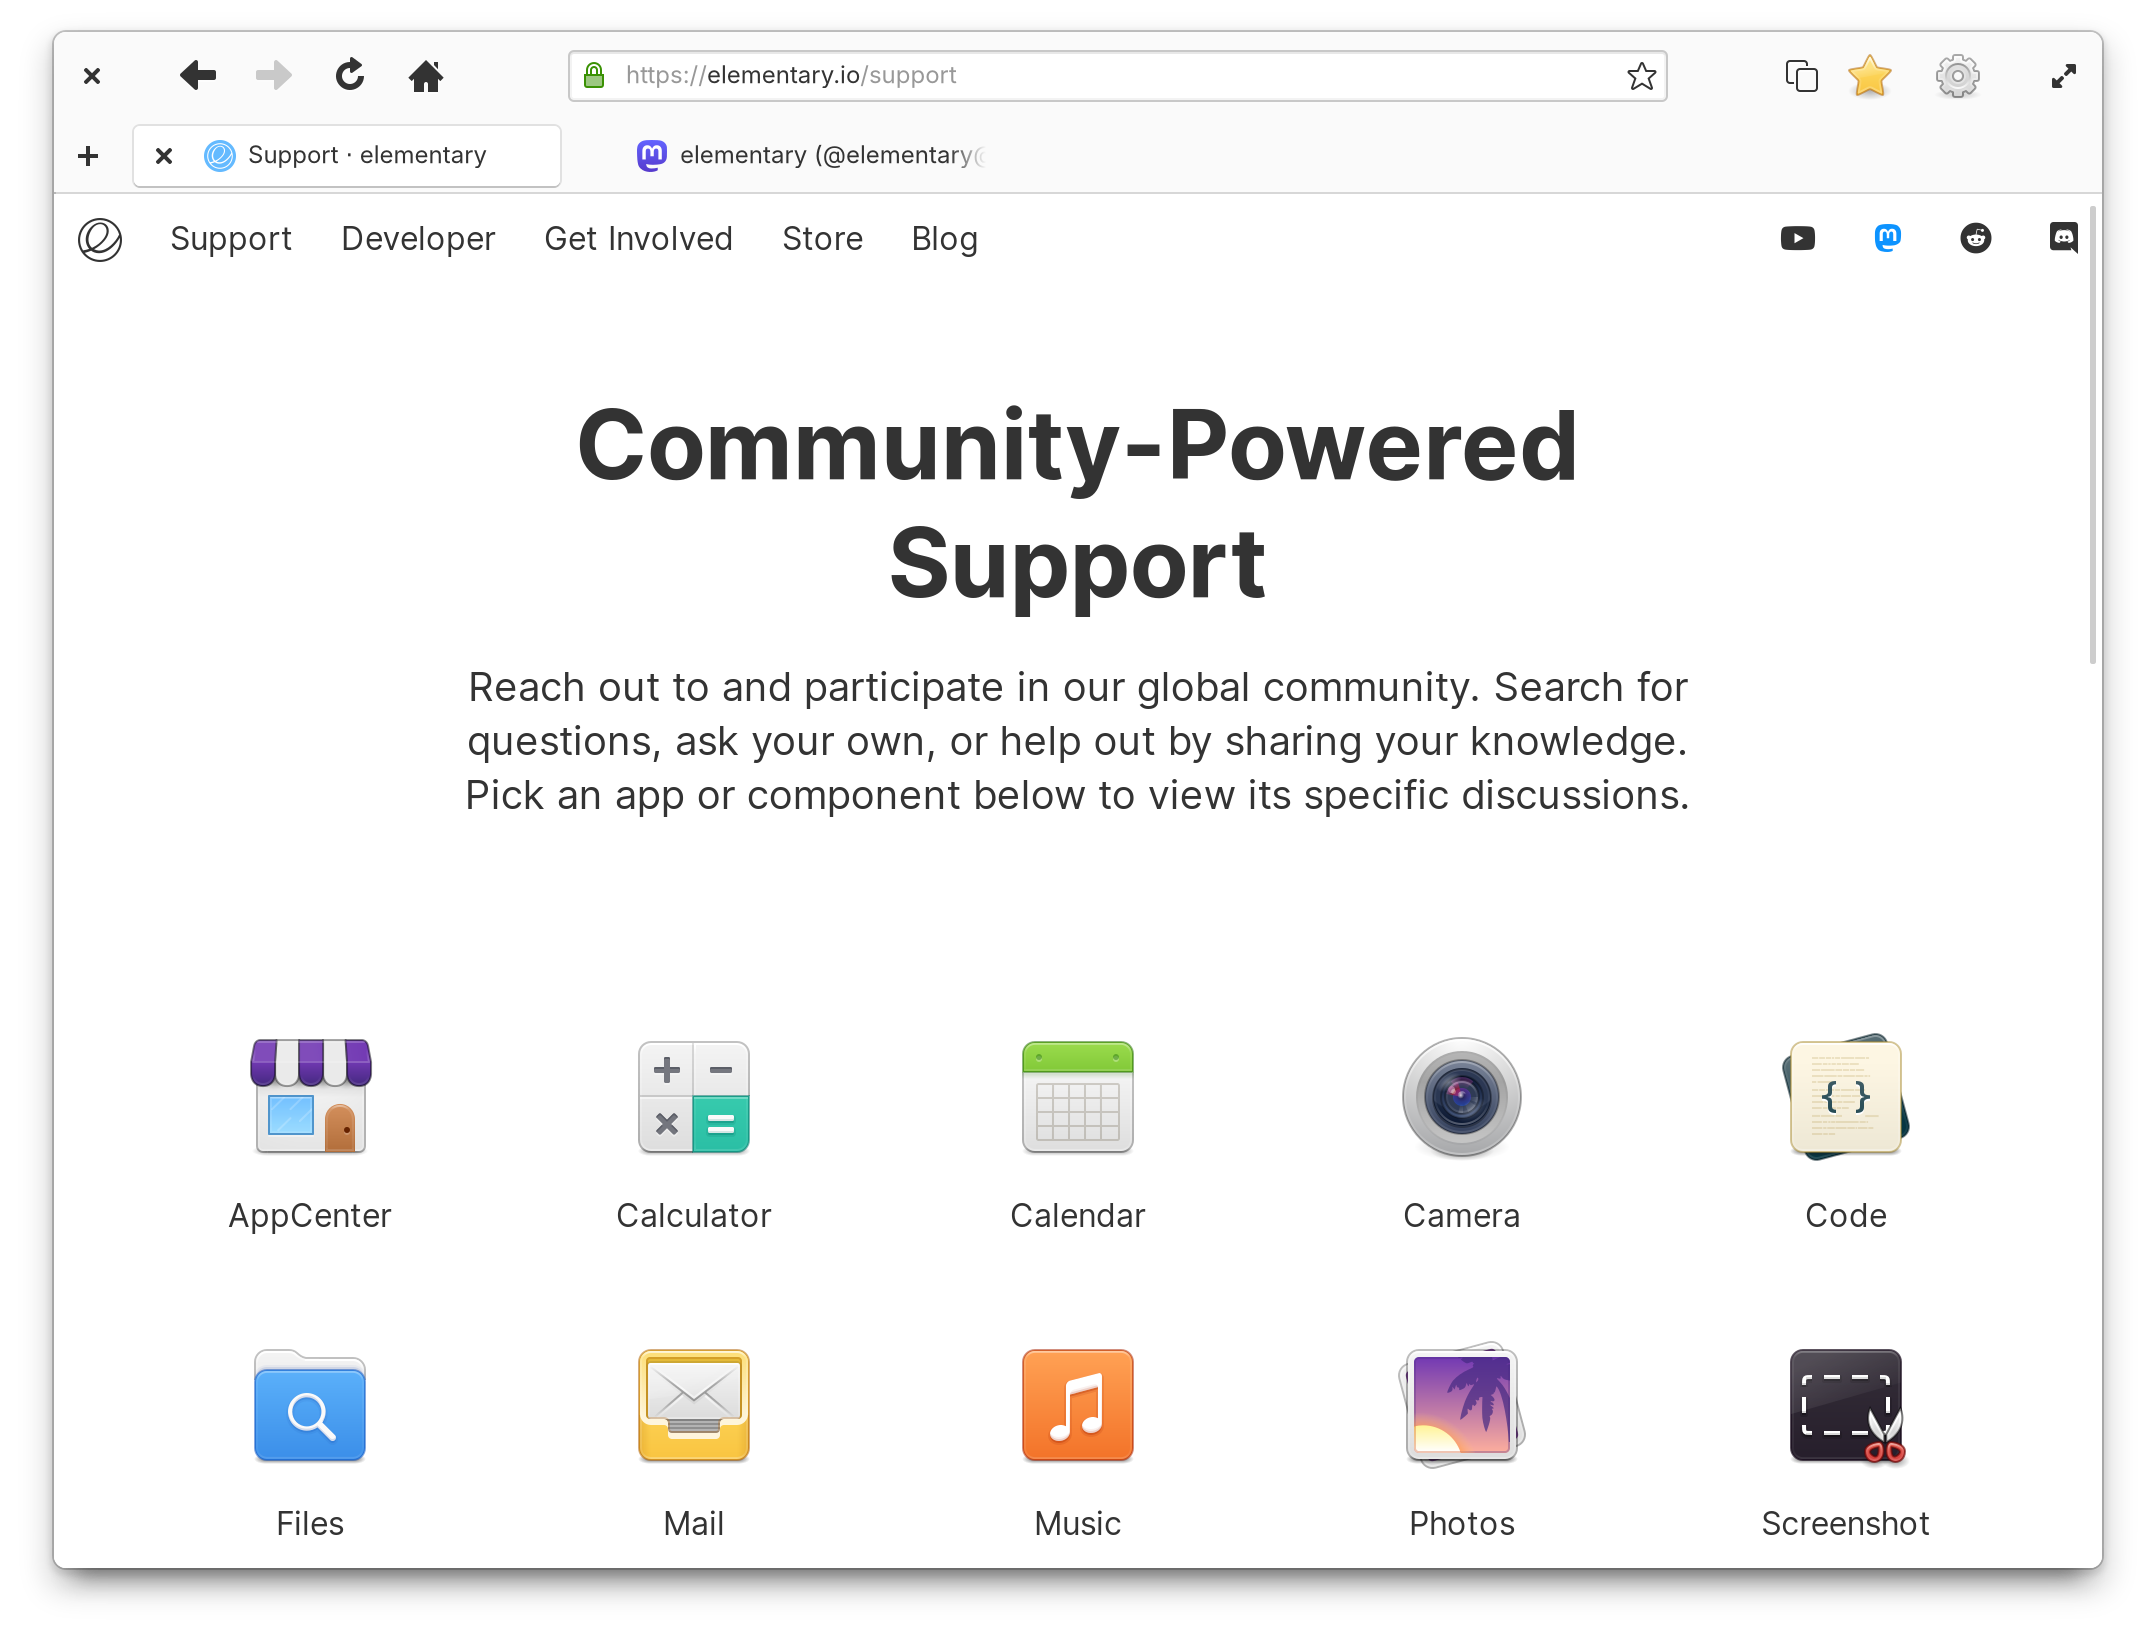Screen dimensions: 2156x1648
Task: Click the elementary Discord social icon
Action: (x=2063, y=239)
